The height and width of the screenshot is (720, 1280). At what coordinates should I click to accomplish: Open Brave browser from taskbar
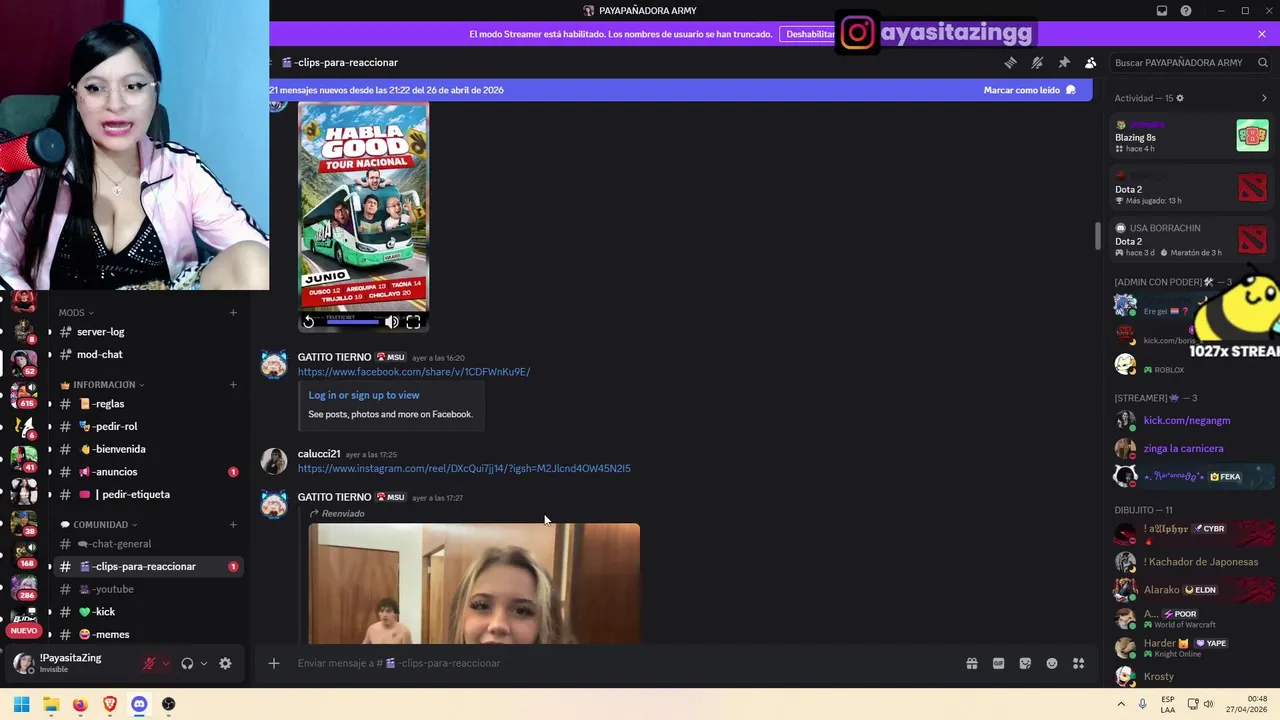tap(110, 704)
